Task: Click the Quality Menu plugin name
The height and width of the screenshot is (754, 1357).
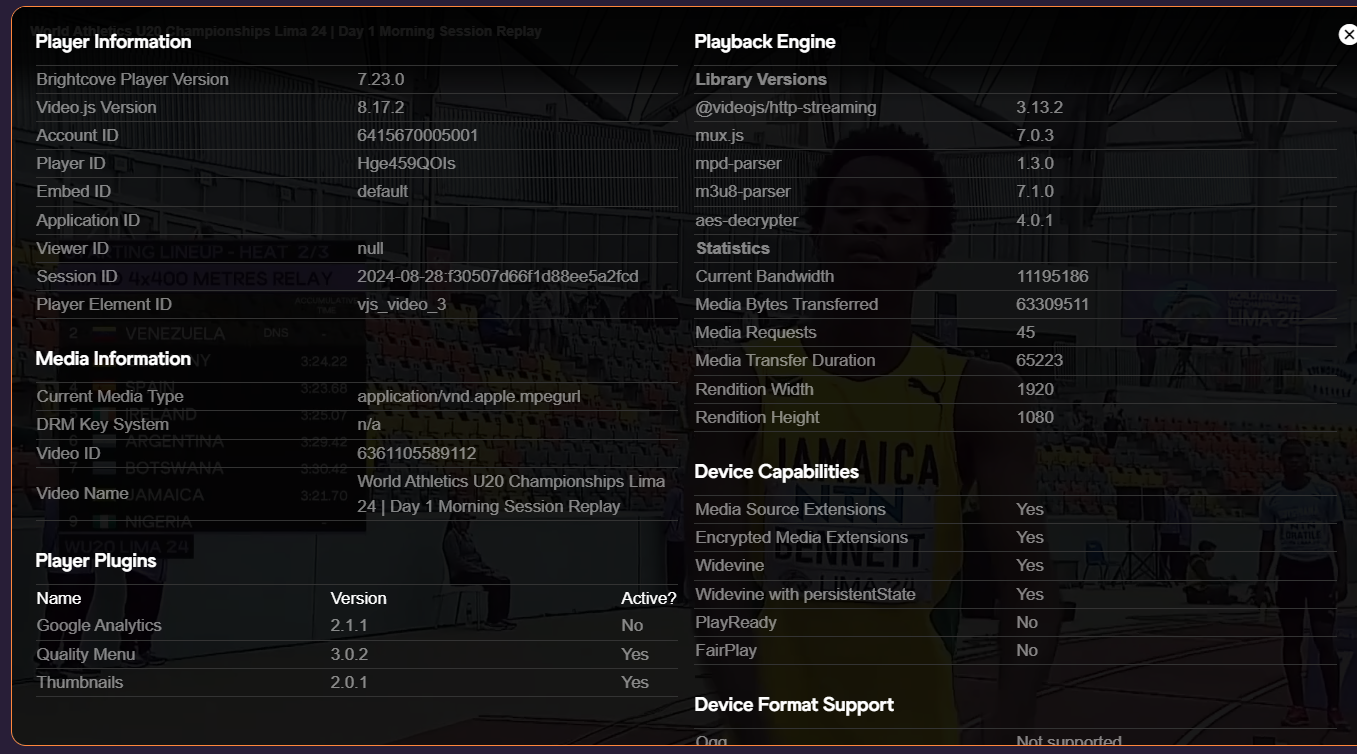Action: point(86,654)
